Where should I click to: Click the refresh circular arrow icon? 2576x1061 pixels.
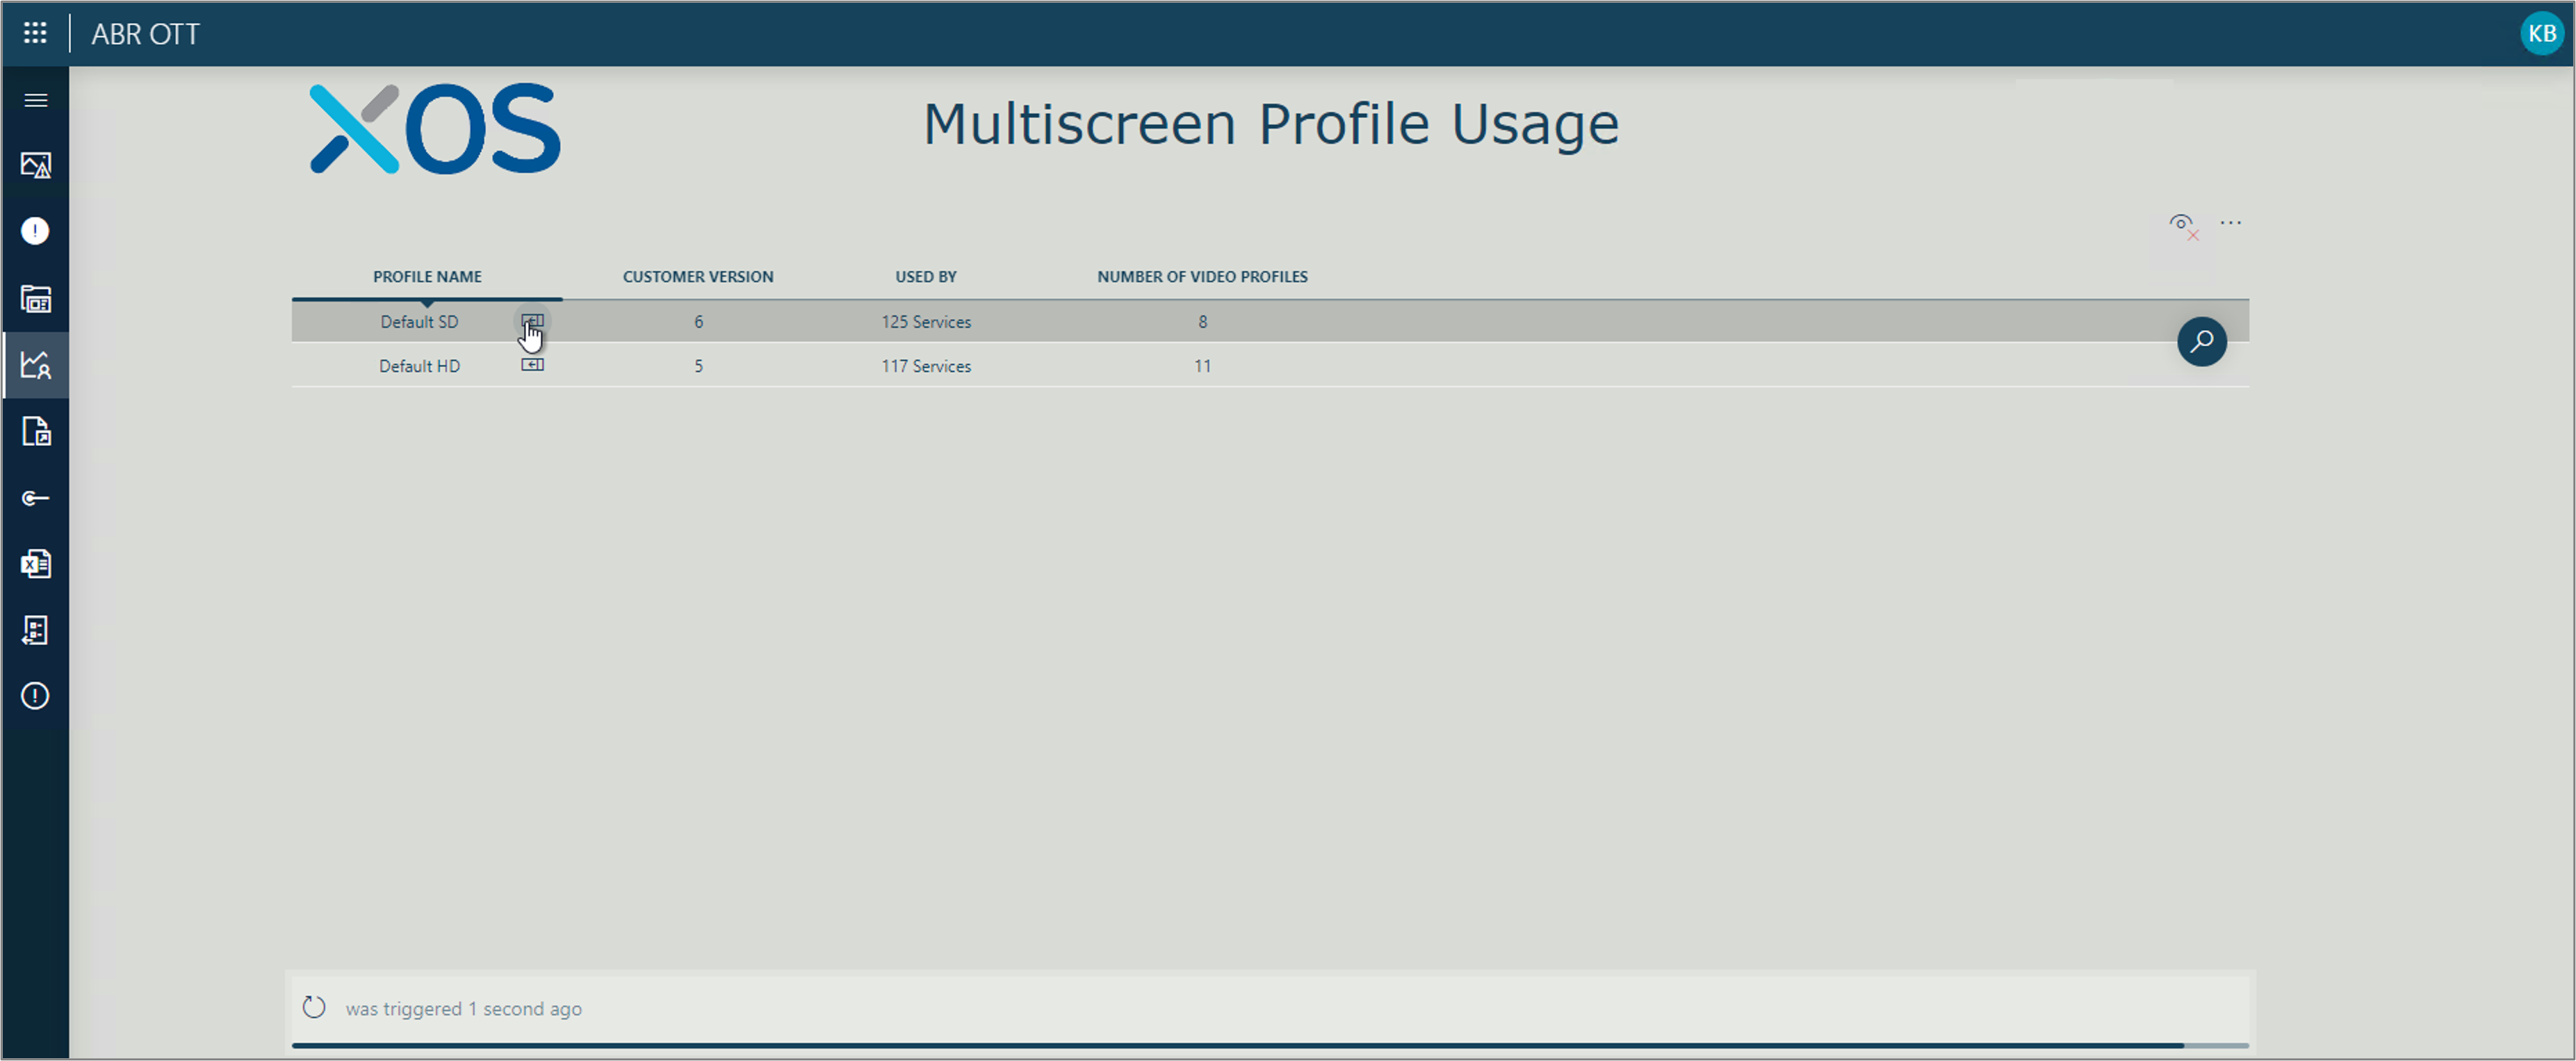(x=314, y=1007)
